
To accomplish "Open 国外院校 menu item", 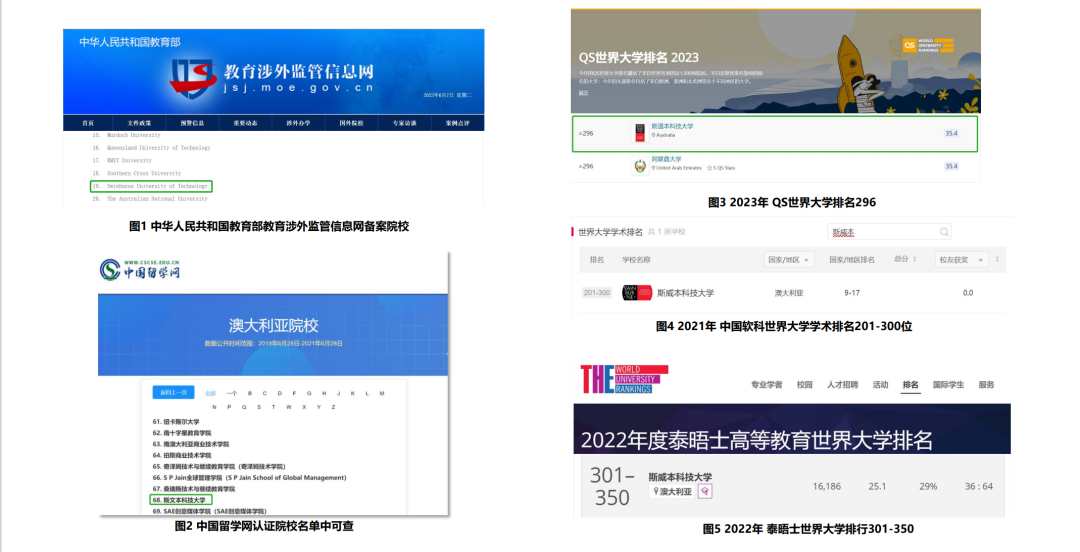I will 351,123.
